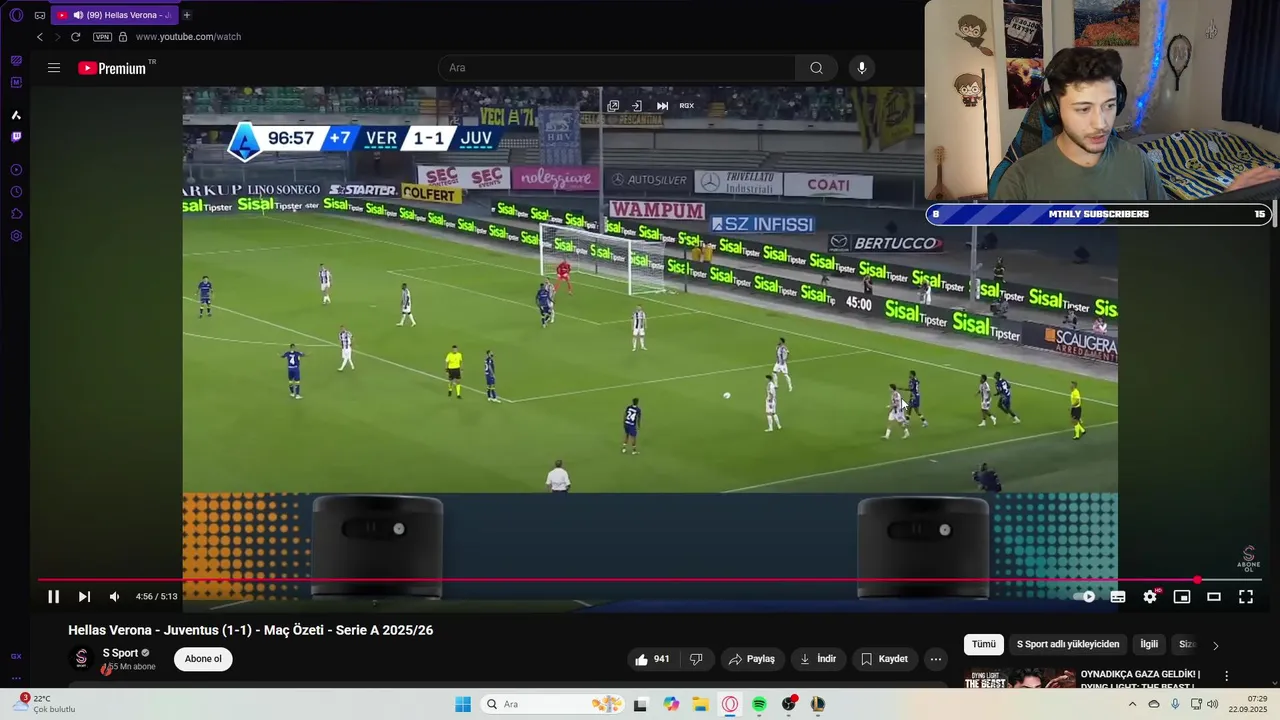The height and width of the screenshot is (720, 1280).
Task: Open Dying Light The Beast video thumbnail
Action: (x=1018, y=679)
